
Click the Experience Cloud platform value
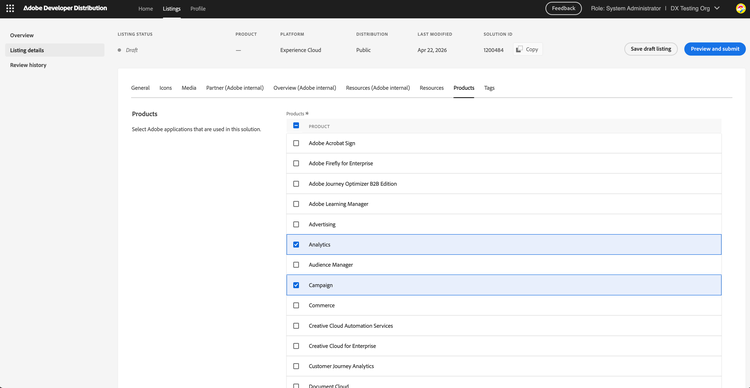(x=301, y=50)
